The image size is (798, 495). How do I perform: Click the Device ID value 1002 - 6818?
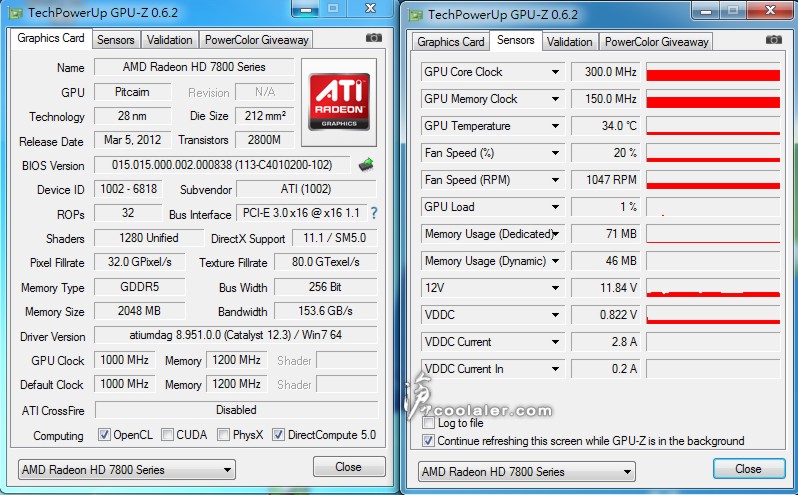click(128, 189)
